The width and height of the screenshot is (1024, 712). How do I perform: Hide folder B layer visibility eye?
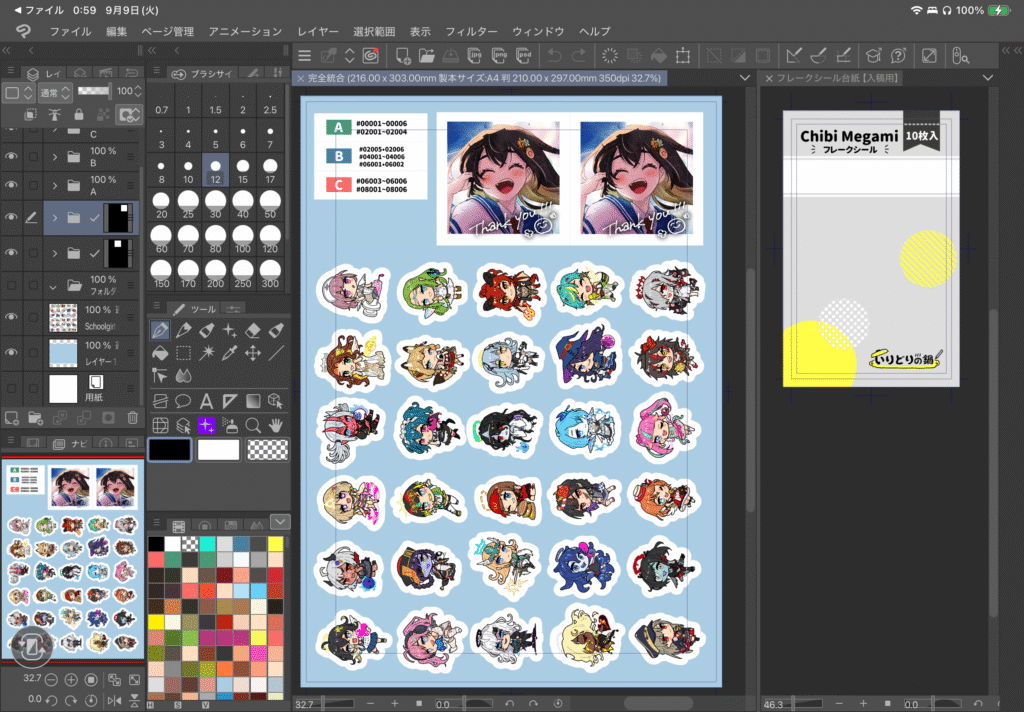pos(11,156)
